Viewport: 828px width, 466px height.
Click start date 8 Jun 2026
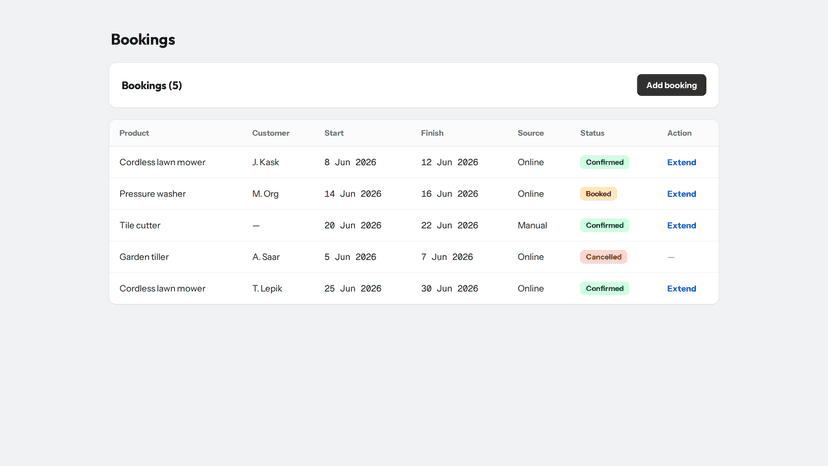[x=350, y=162]
